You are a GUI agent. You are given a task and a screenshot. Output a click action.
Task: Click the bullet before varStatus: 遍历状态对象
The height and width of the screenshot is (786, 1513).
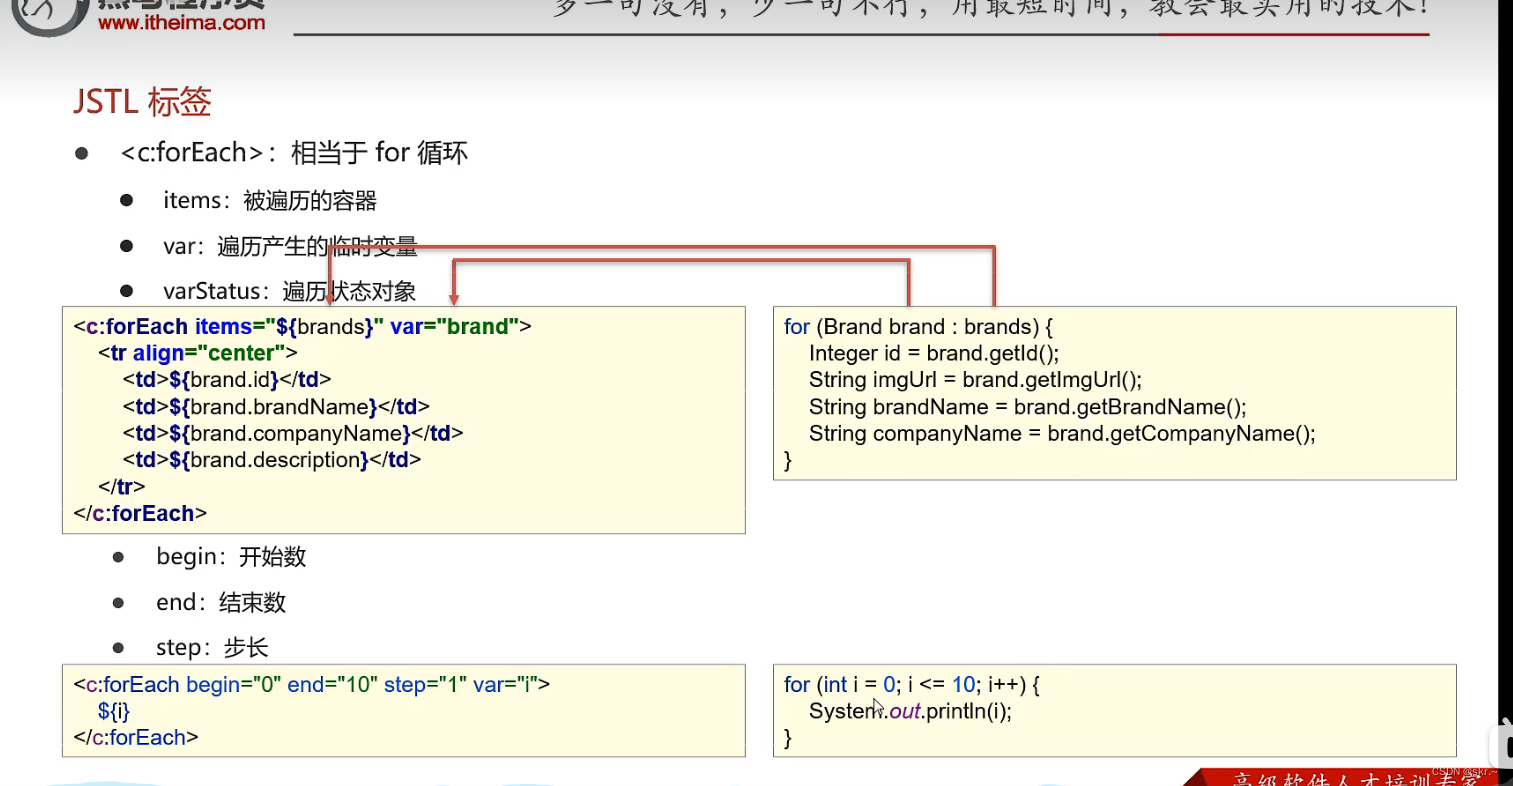[127, 290]
